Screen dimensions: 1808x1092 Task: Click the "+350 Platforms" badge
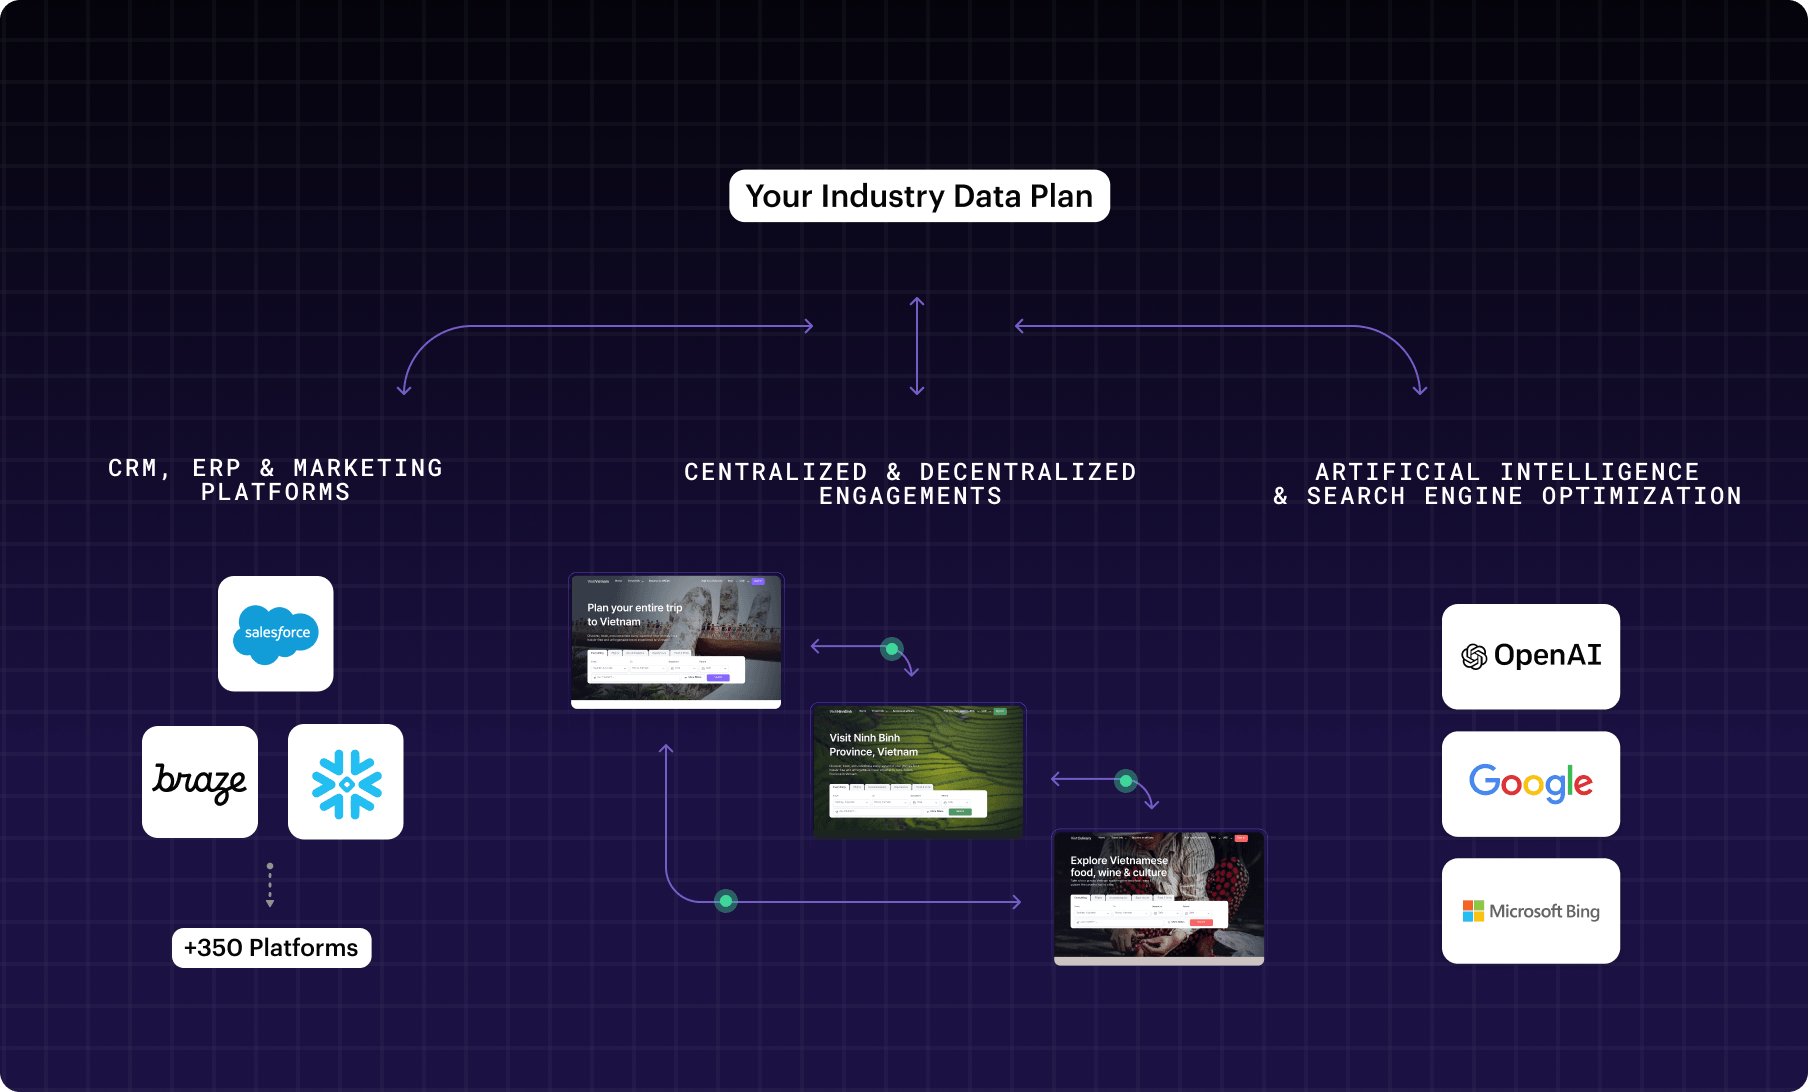(x=271, y=948)
